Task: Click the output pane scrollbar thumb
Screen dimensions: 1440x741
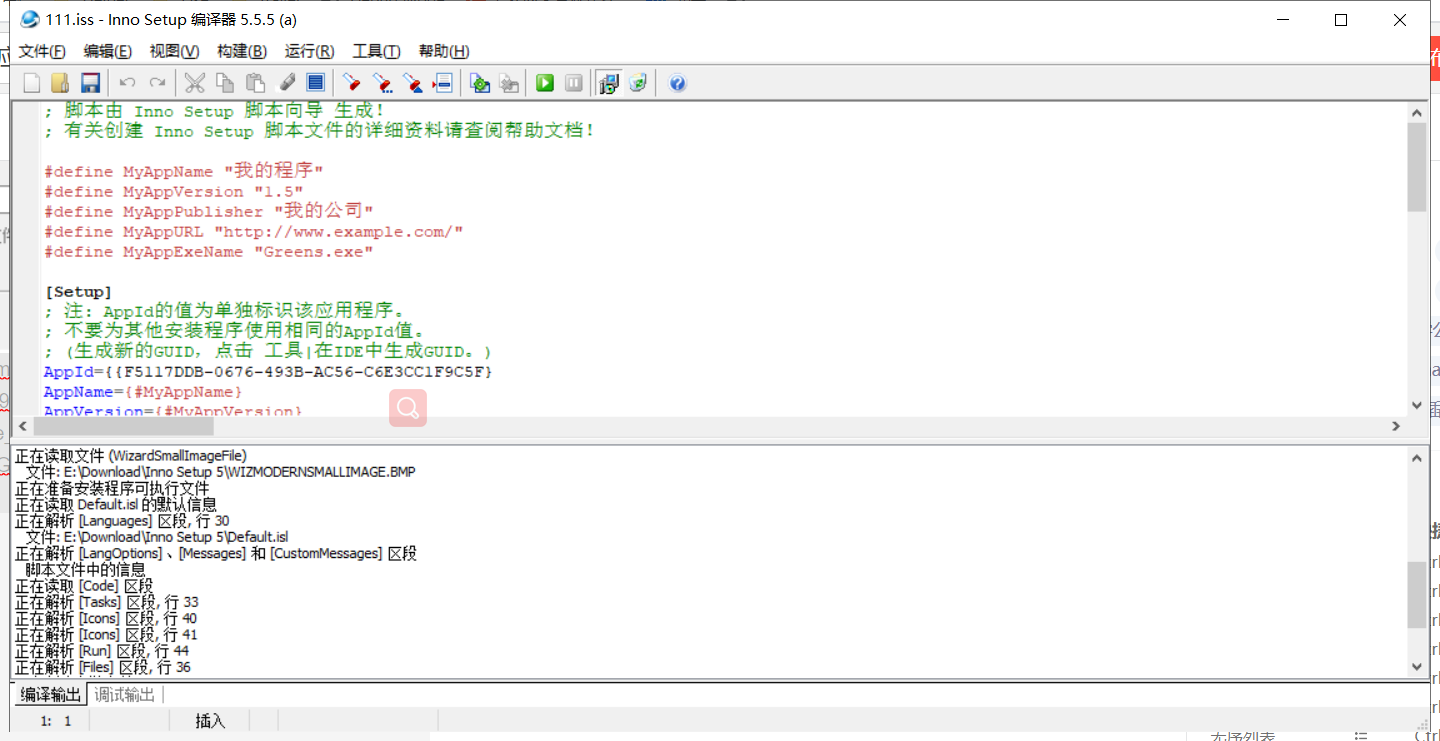Action: tap(1416, 595)
